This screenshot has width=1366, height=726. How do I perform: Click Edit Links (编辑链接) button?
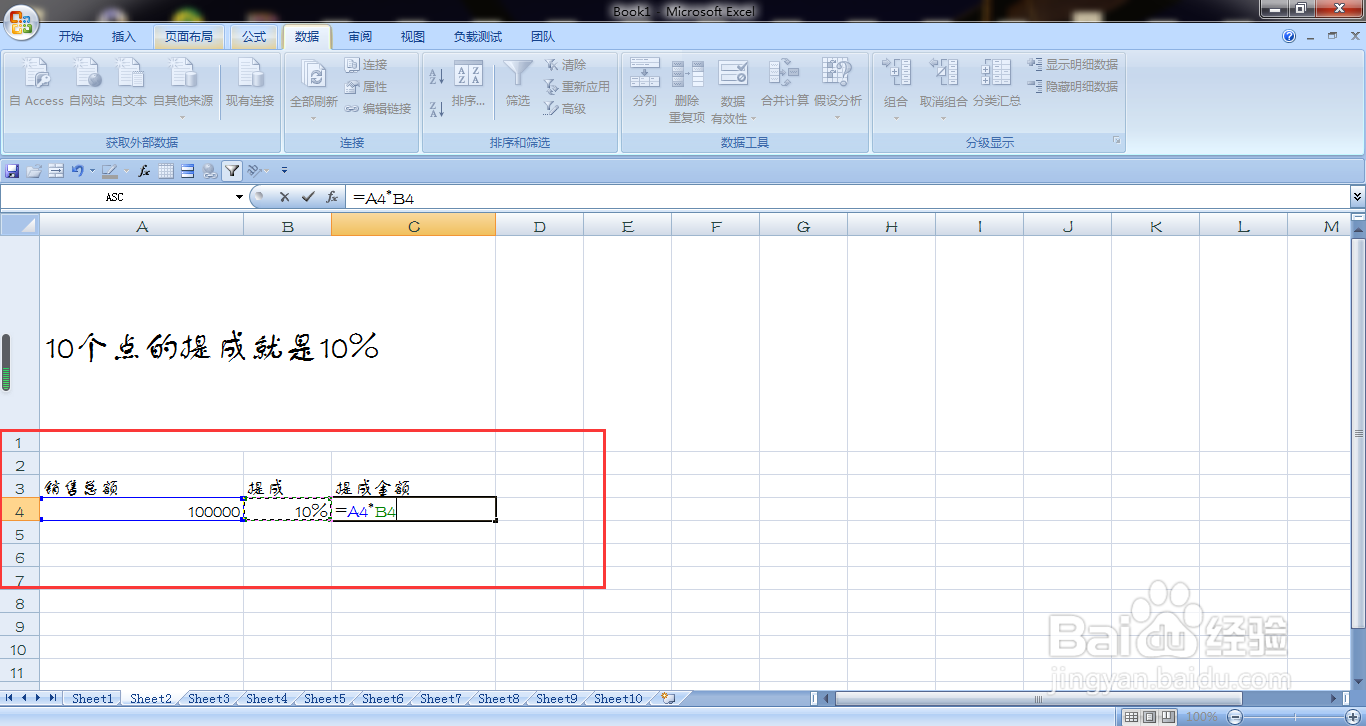(378, 109)
